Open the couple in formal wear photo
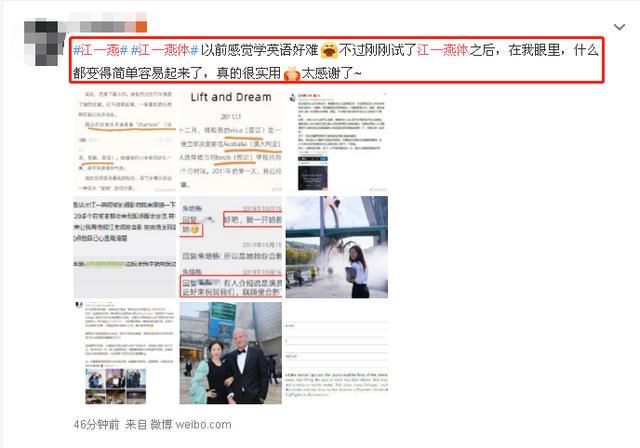Screen dimensions: 640x448 (x=231, y=353)
